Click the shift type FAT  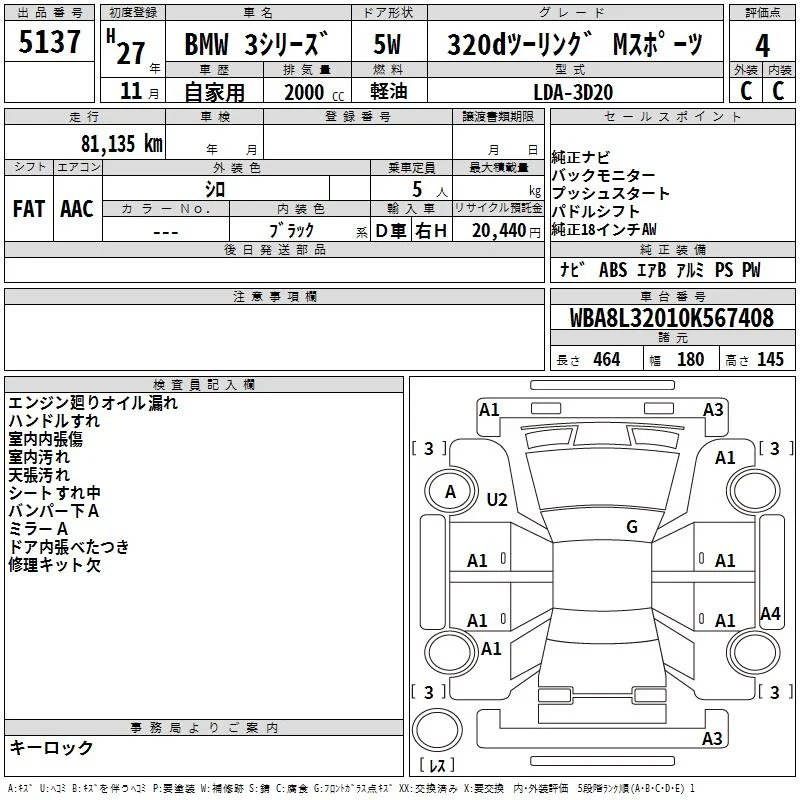click(x=29, y=209)
